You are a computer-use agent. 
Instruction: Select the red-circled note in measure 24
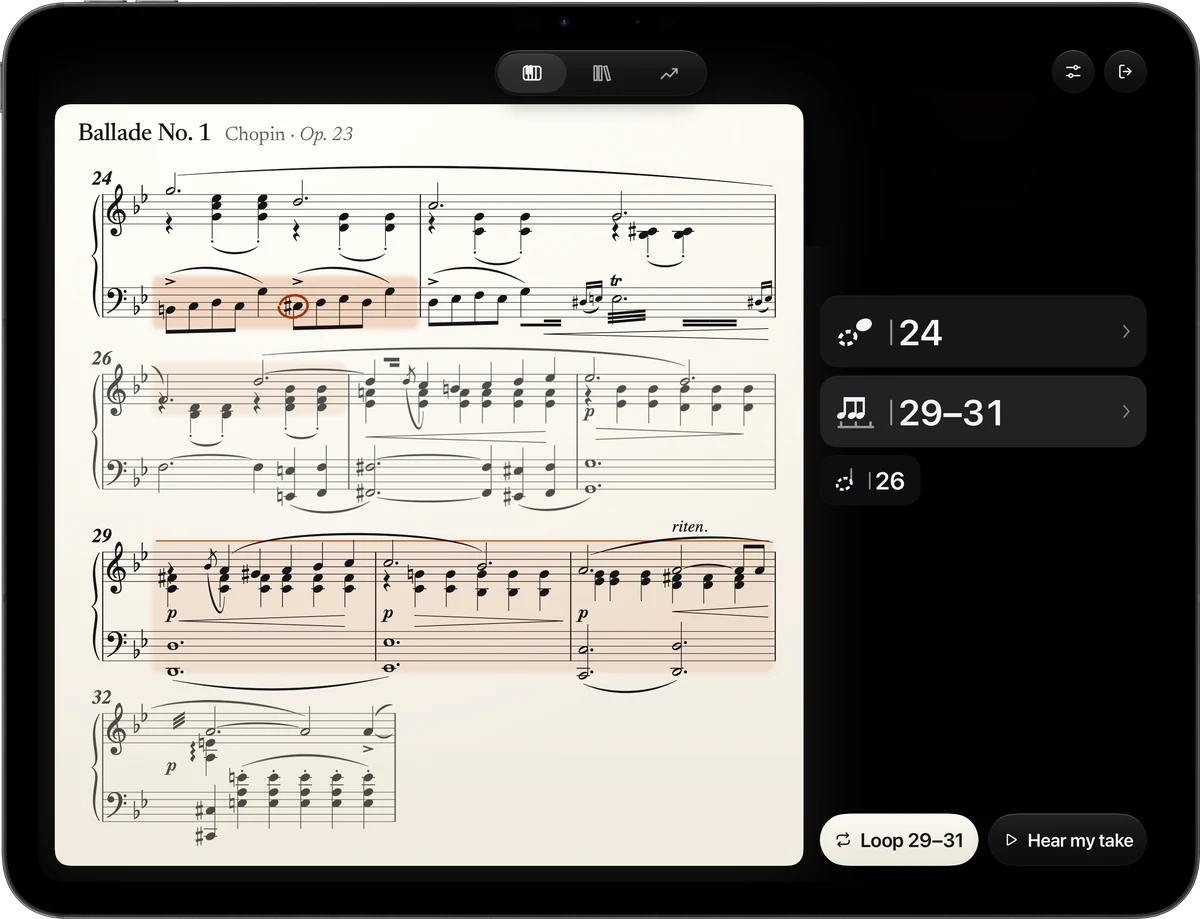pyautogui.click(x=292, y=307)
